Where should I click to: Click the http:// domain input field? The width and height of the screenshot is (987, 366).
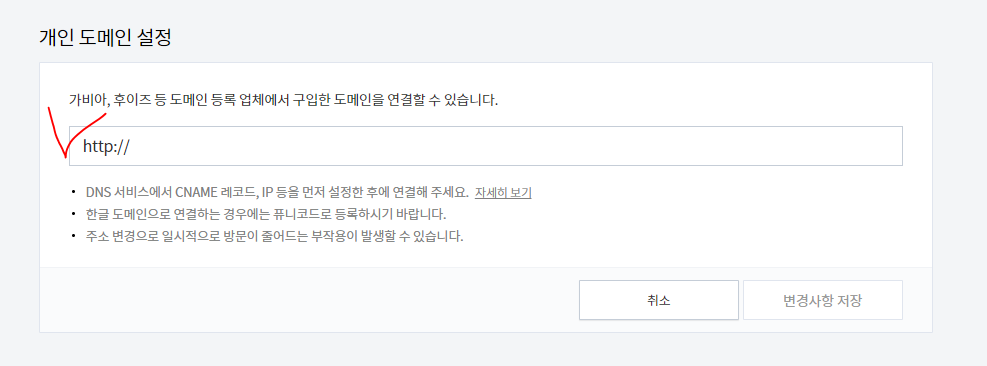point(486,146)
